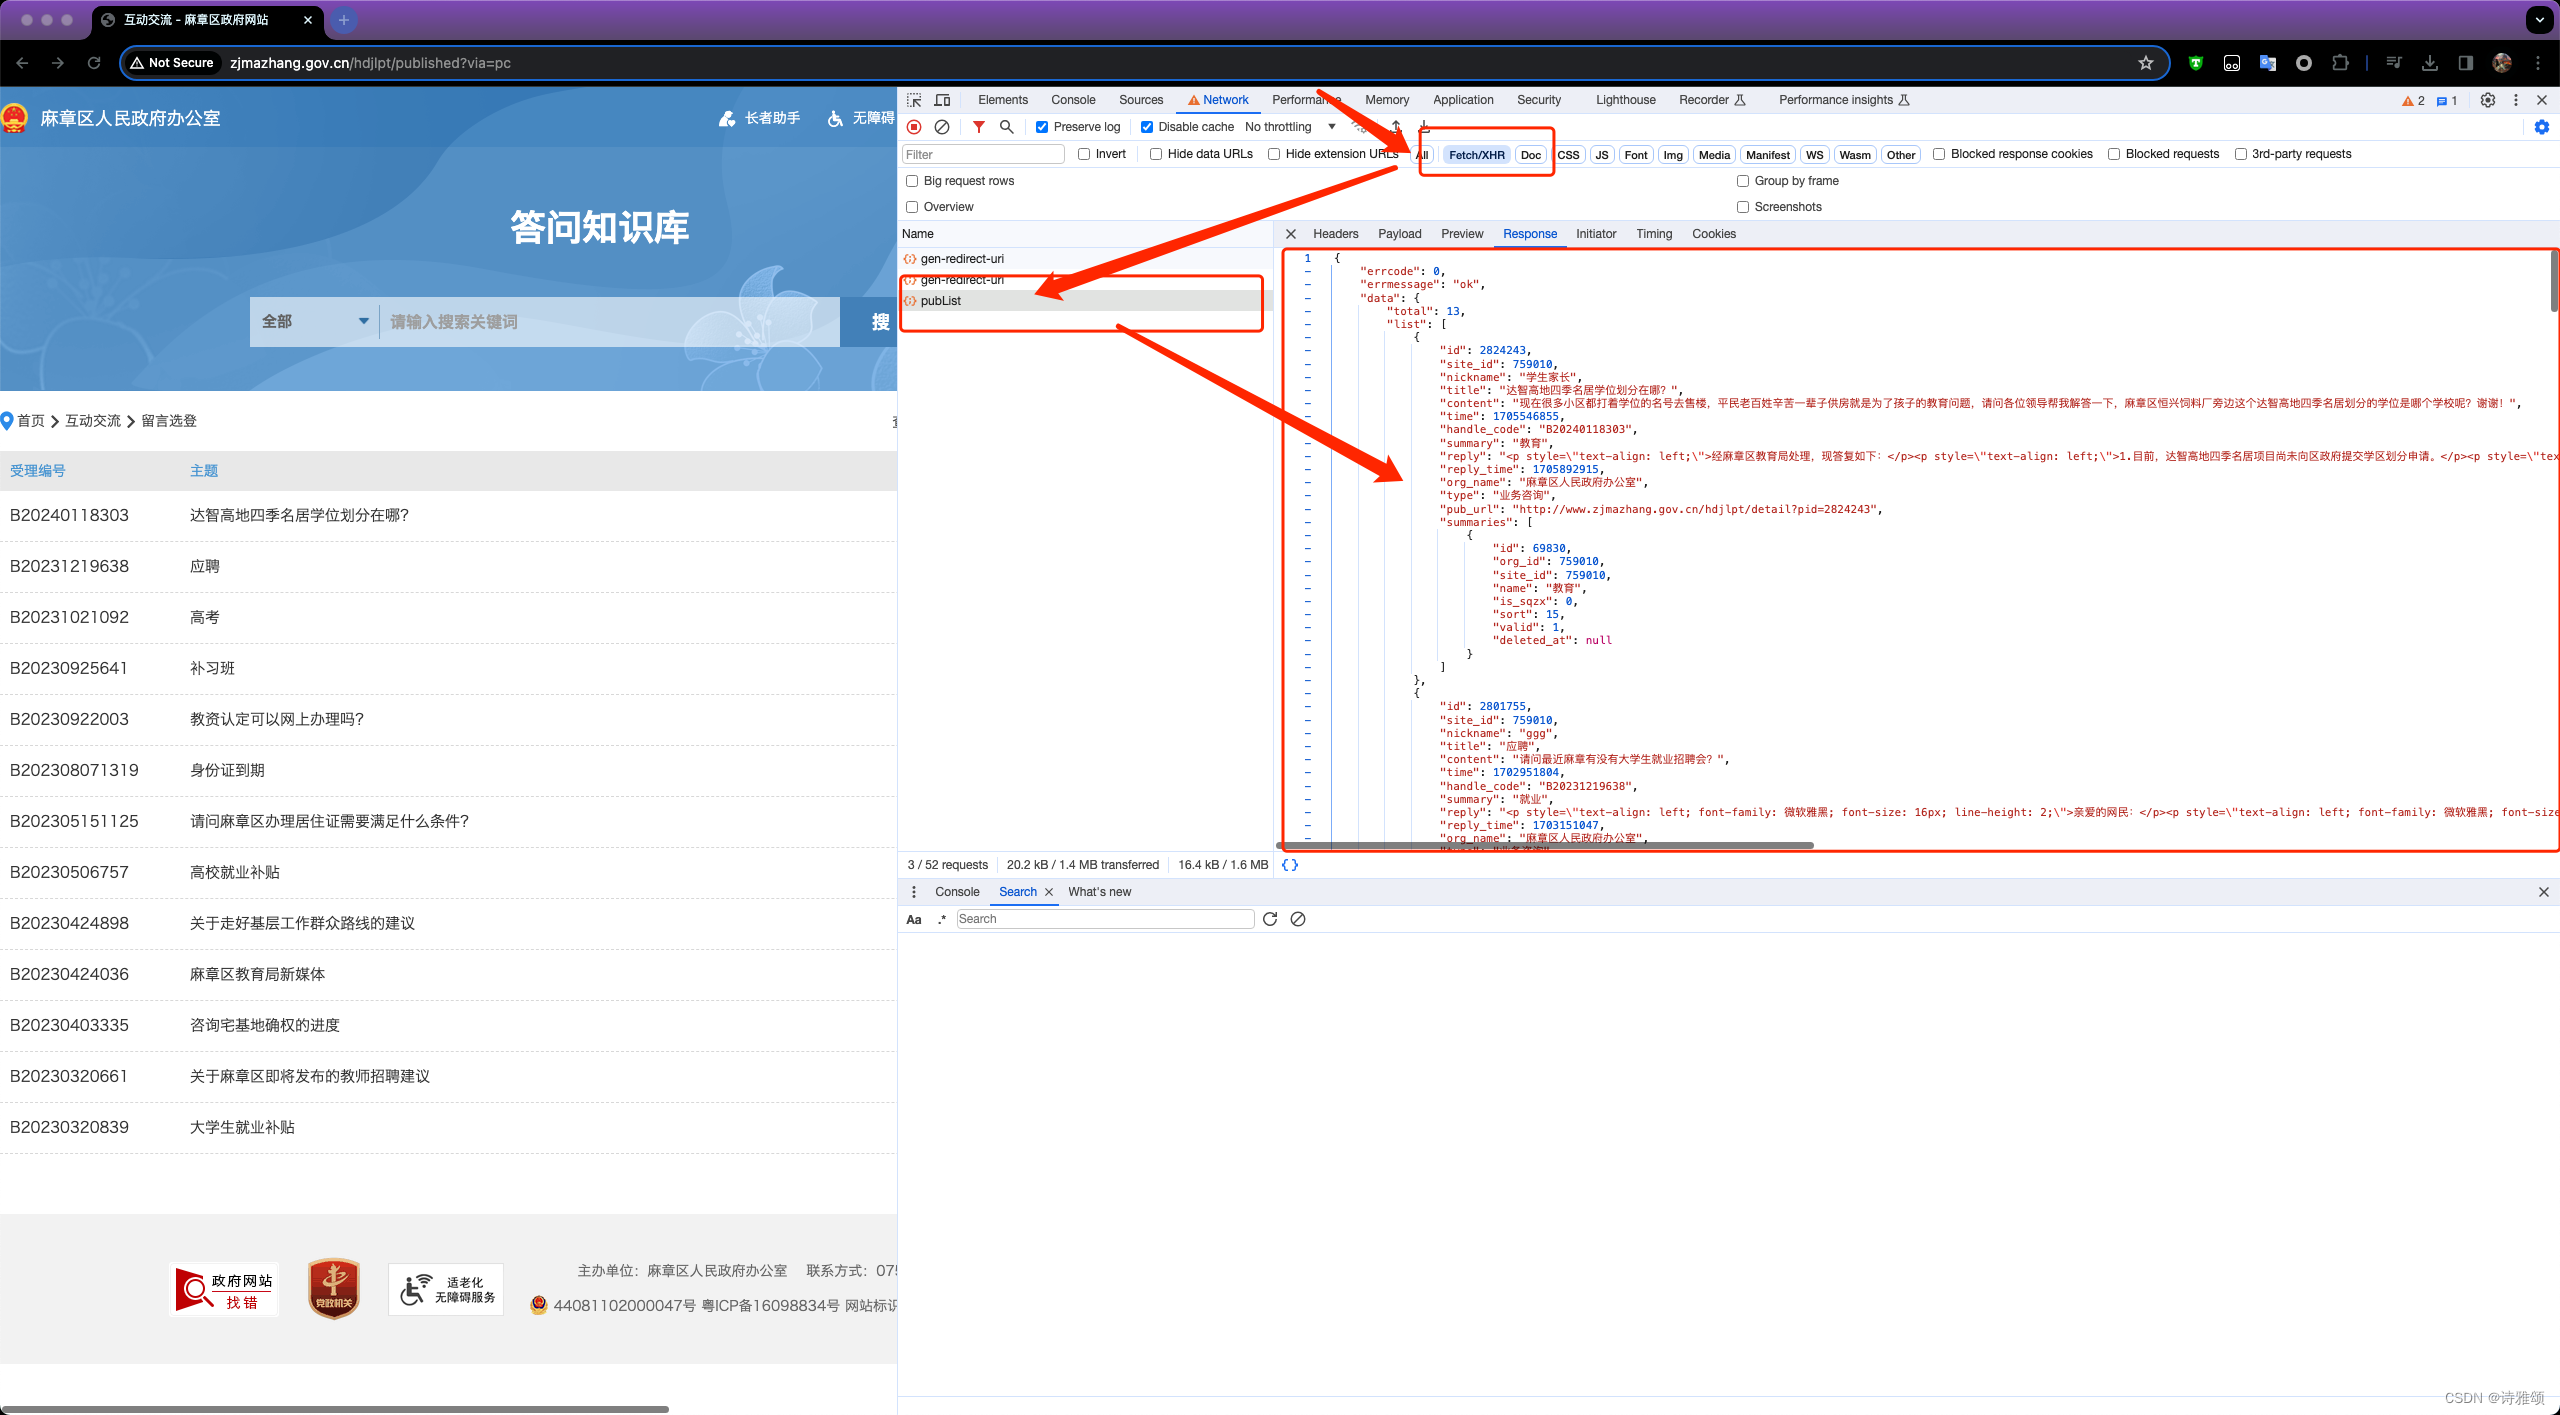Screen dimensions: 2560x1415
Task: Select the Headers tab
Action: click(1336, 234)
